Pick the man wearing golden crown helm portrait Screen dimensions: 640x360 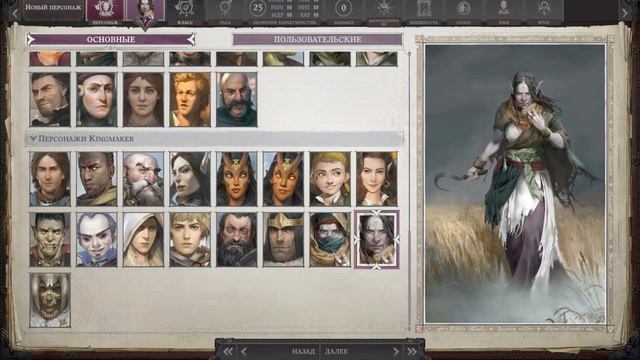click(283, 240)
